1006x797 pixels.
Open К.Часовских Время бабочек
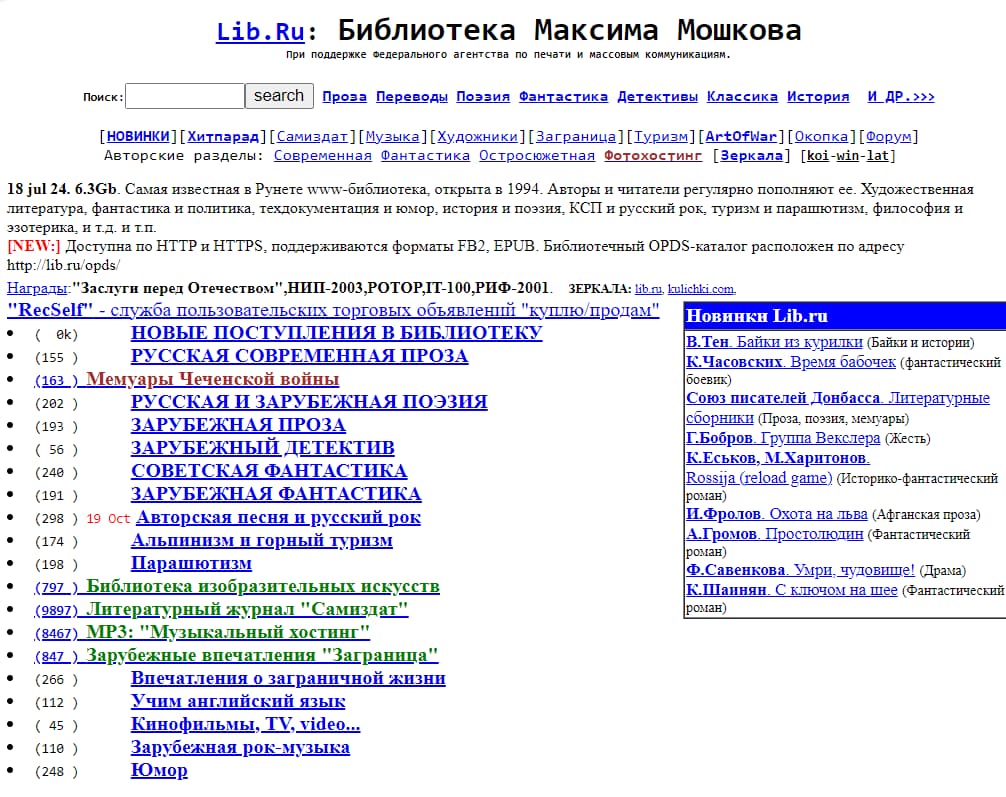coord(791,363)
